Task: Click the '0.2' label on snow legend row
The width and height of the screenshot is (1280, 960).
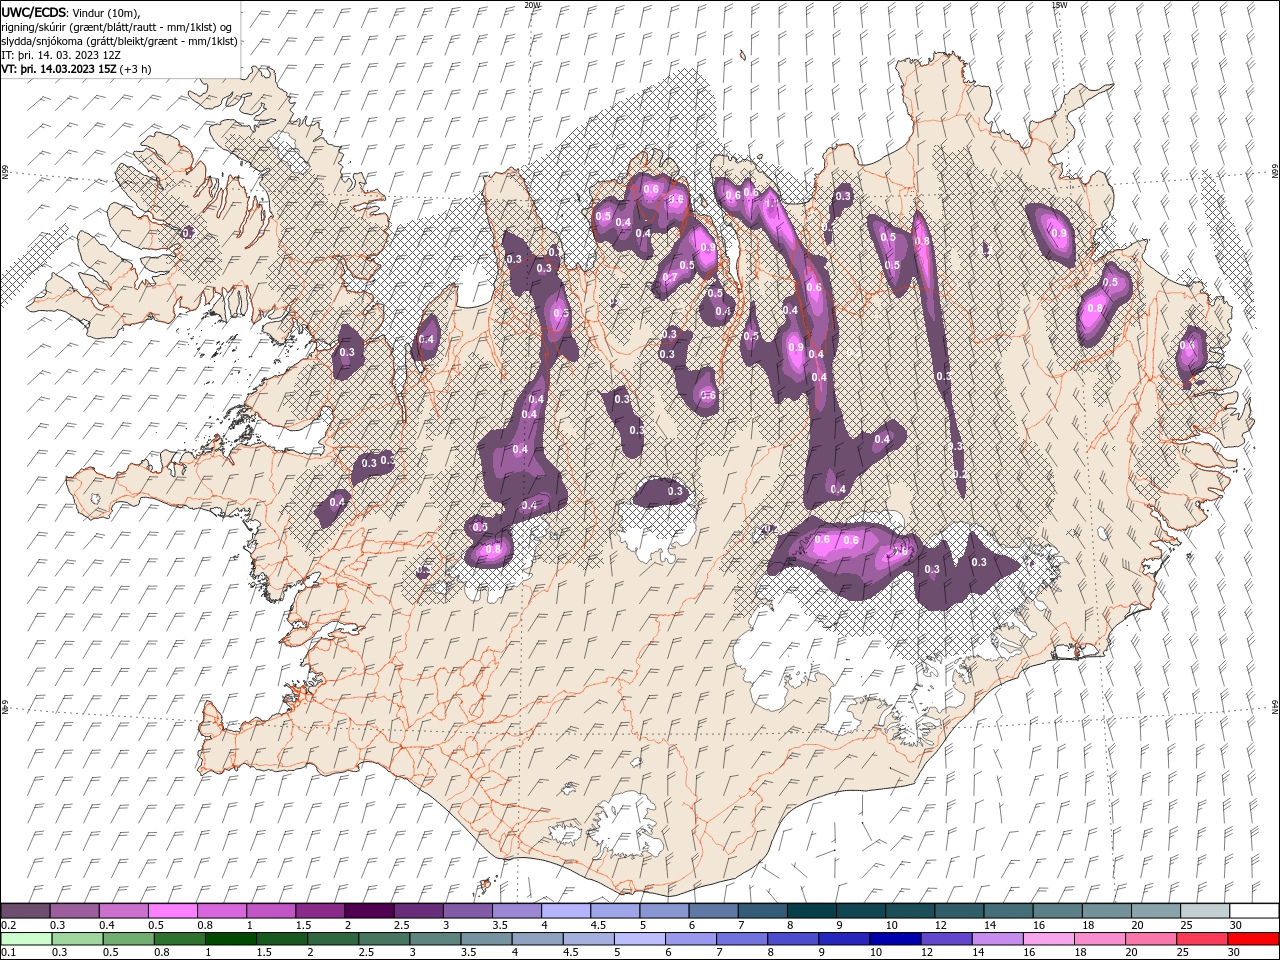Action: point(8,925)
